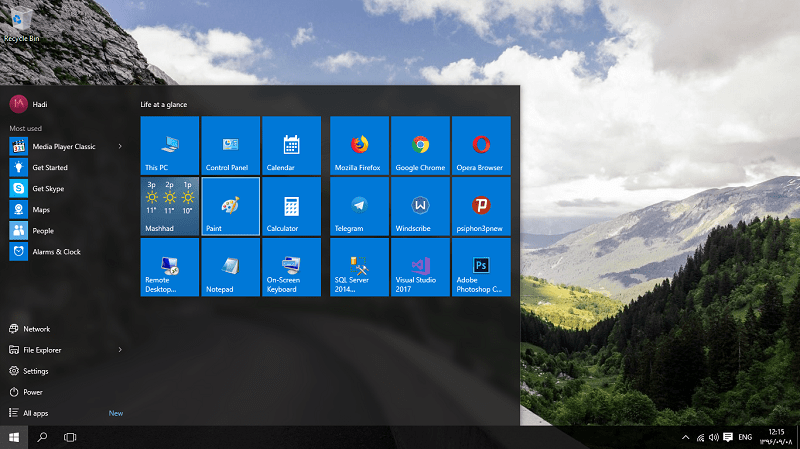Launch the Telegram tile
This screenshot has width=800, height=449.
(360, 206)
